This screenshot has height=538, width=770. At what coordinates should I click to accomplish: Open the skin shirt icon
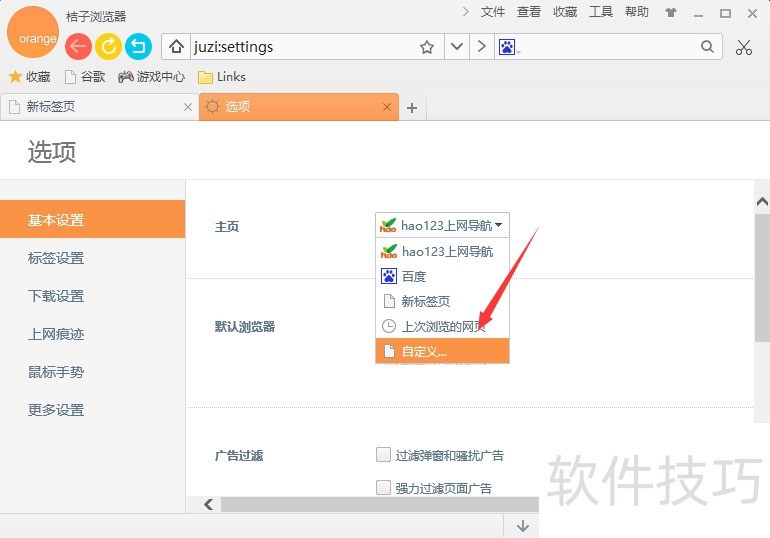coord(670,13)
